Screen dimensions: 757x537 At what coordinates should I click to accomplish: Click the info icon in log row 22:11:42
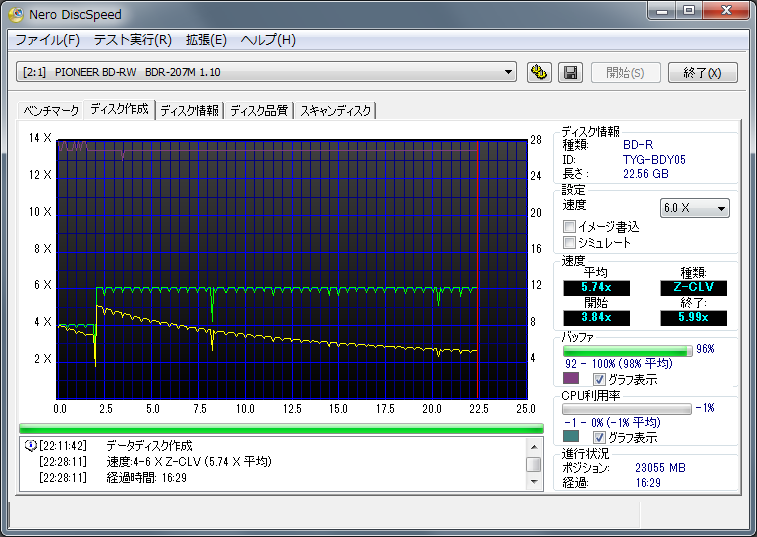(x=30, y=445)
